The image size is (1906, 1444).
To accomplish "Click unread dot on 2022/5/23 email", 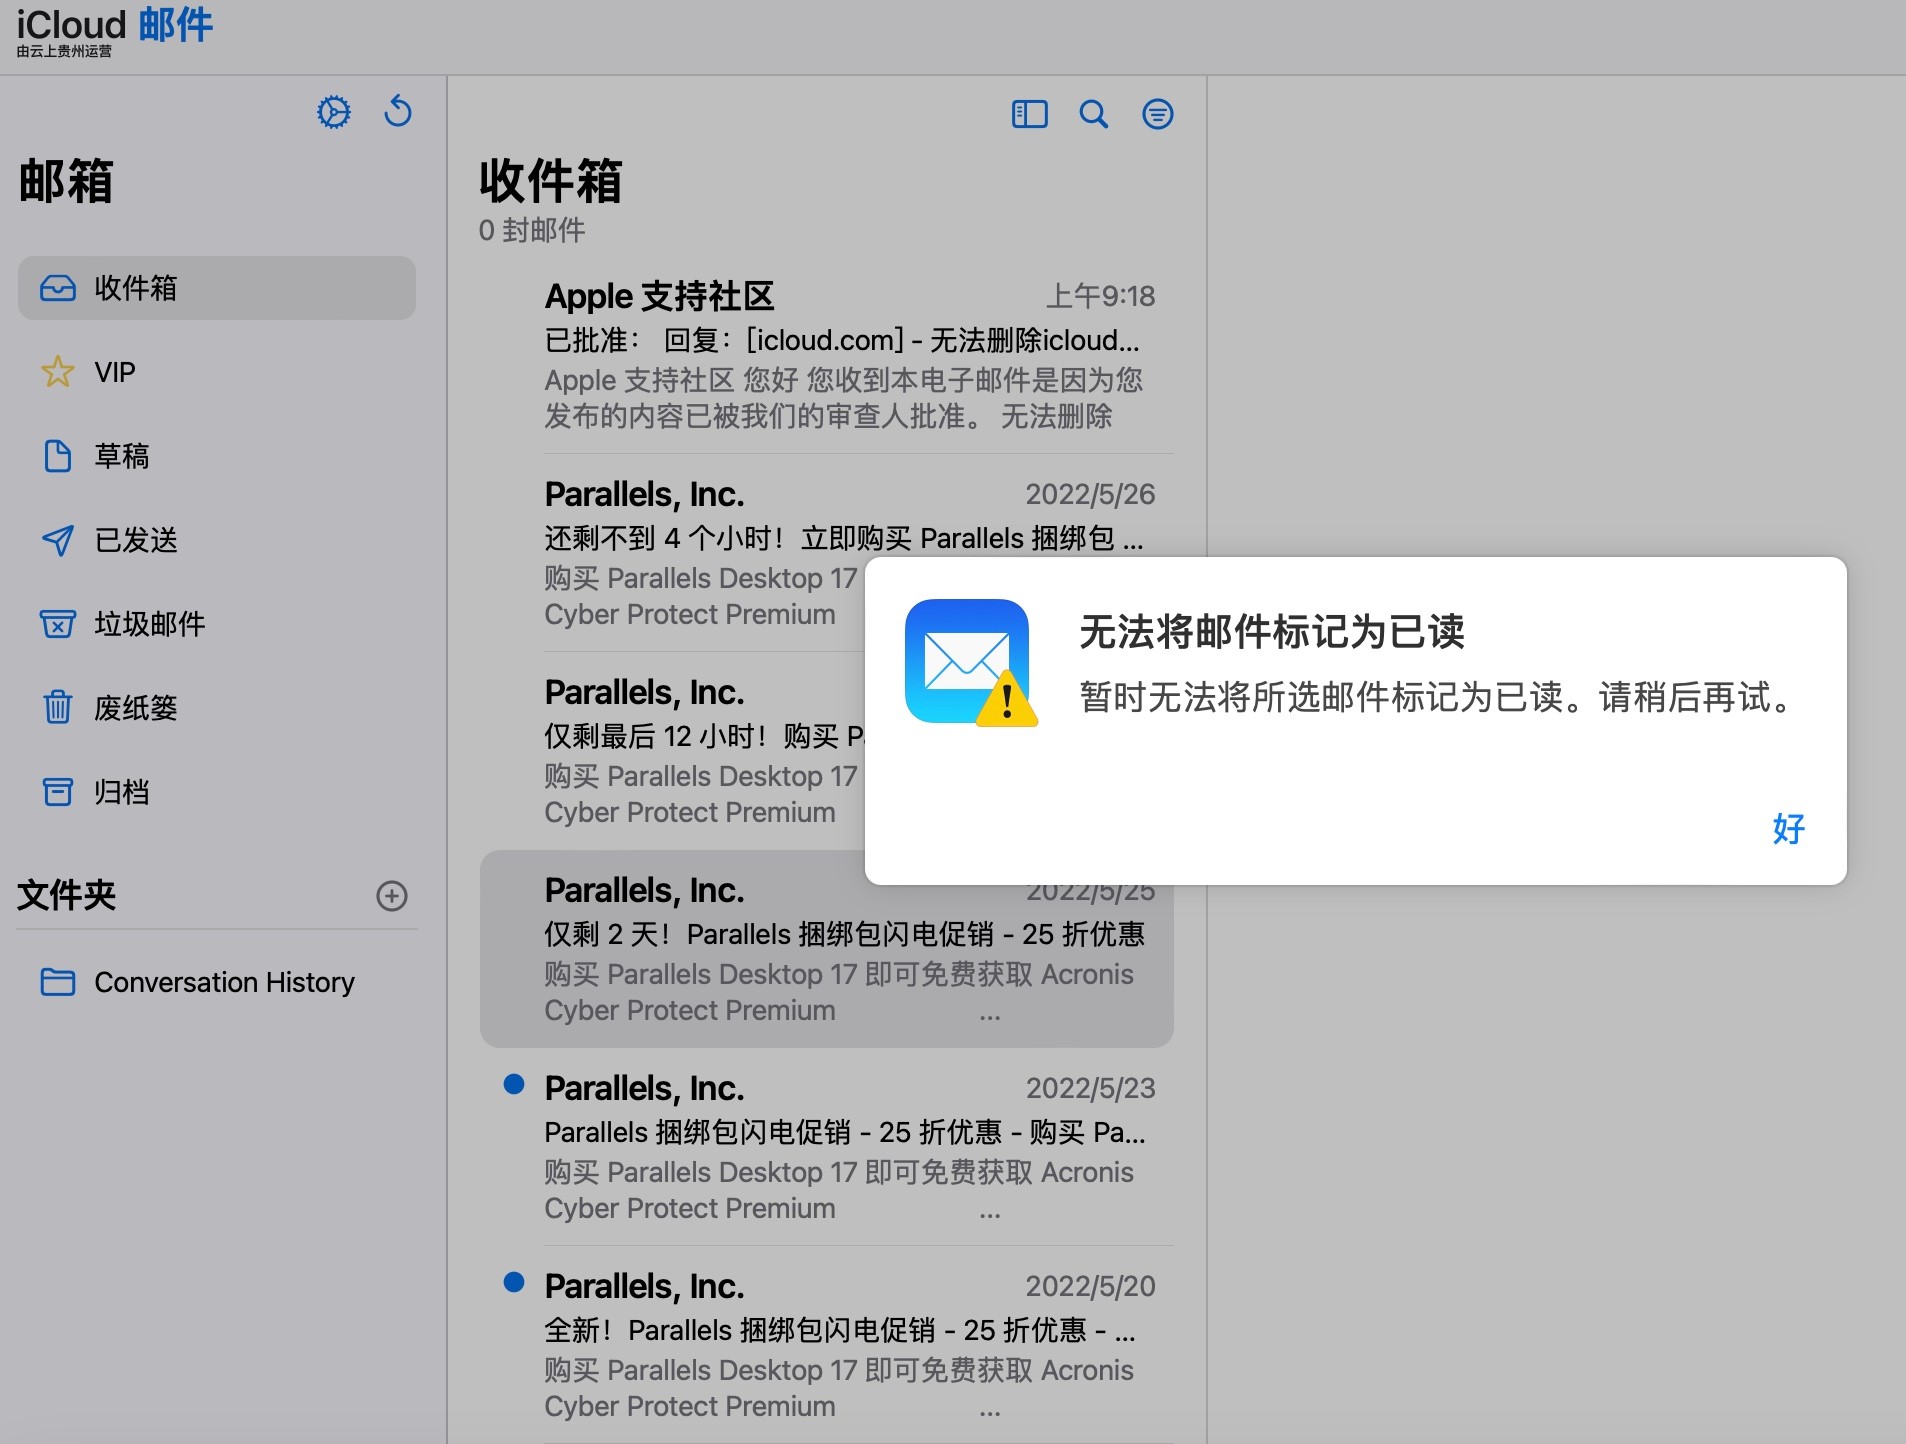I will click(x=514, y=1084).
